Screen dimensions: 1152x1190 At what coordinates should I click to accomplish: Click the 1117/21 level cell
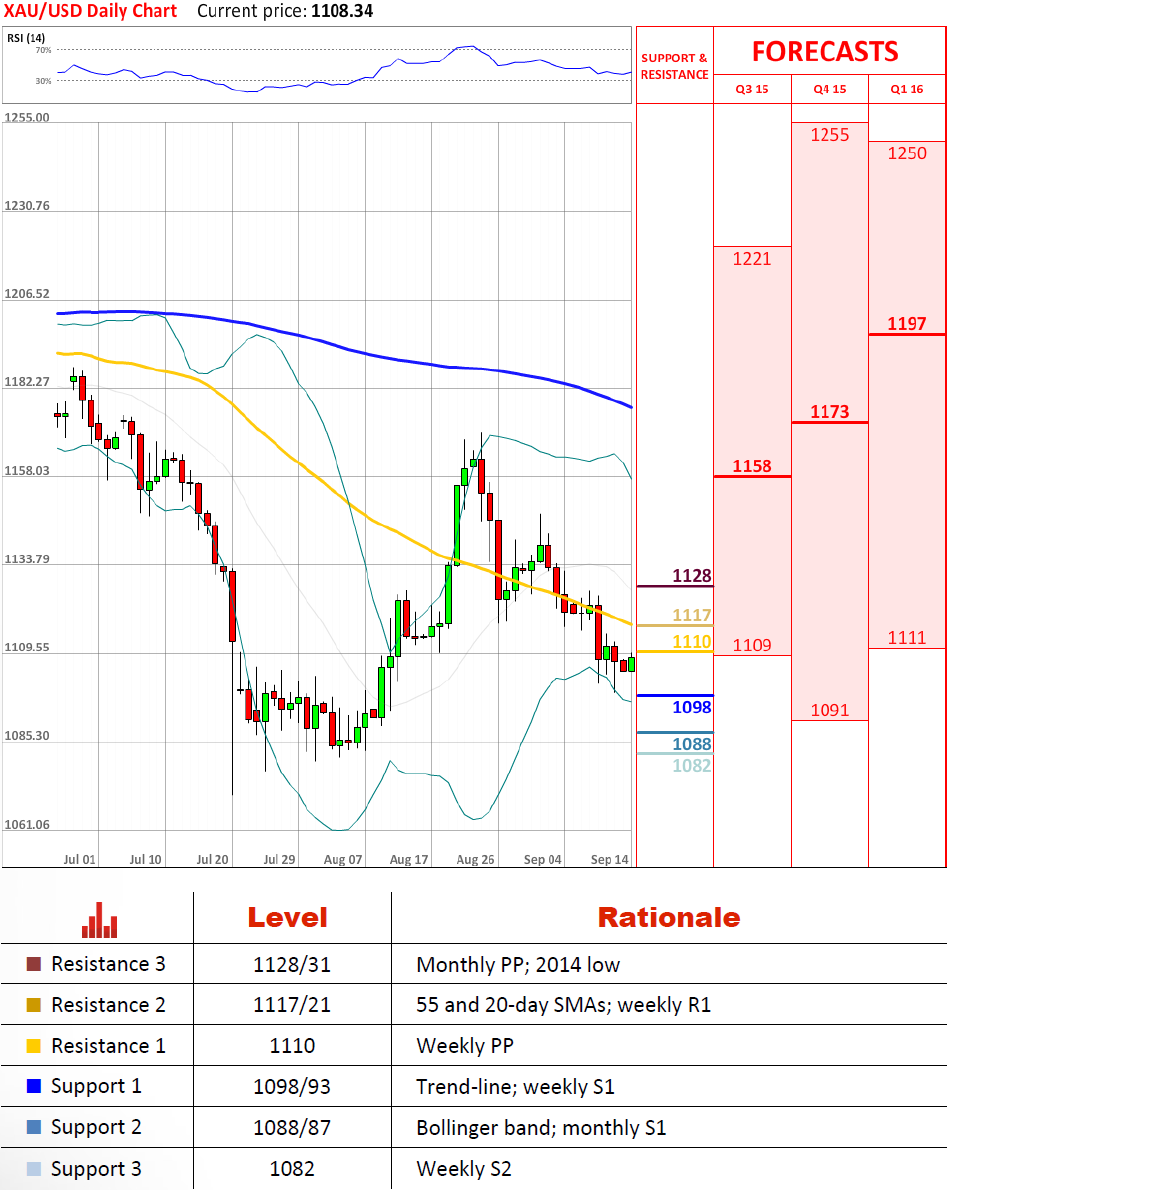pos(292,1005)
